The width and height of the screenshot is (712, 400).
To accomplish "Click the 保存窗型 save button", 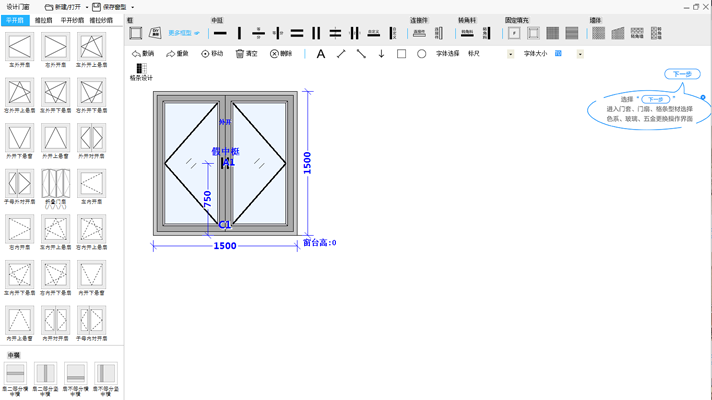I will tap(112, 7).
